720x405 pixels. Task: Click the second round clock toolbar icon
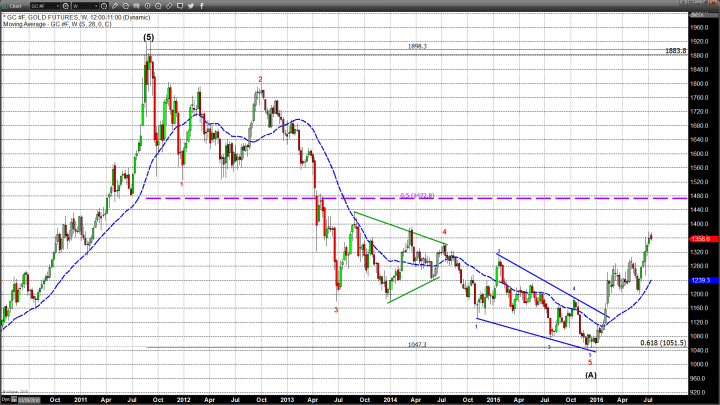point(158,6)
